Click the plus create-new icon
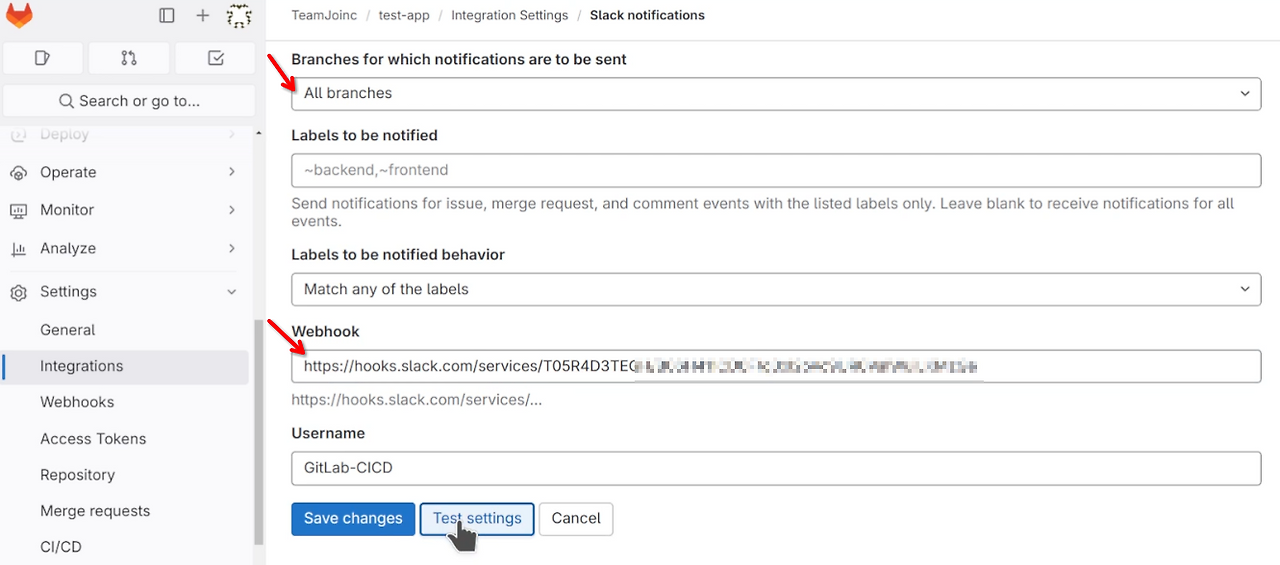This screenshot has width=1280, height=565. pyautogui.click(x=203, y=16)
